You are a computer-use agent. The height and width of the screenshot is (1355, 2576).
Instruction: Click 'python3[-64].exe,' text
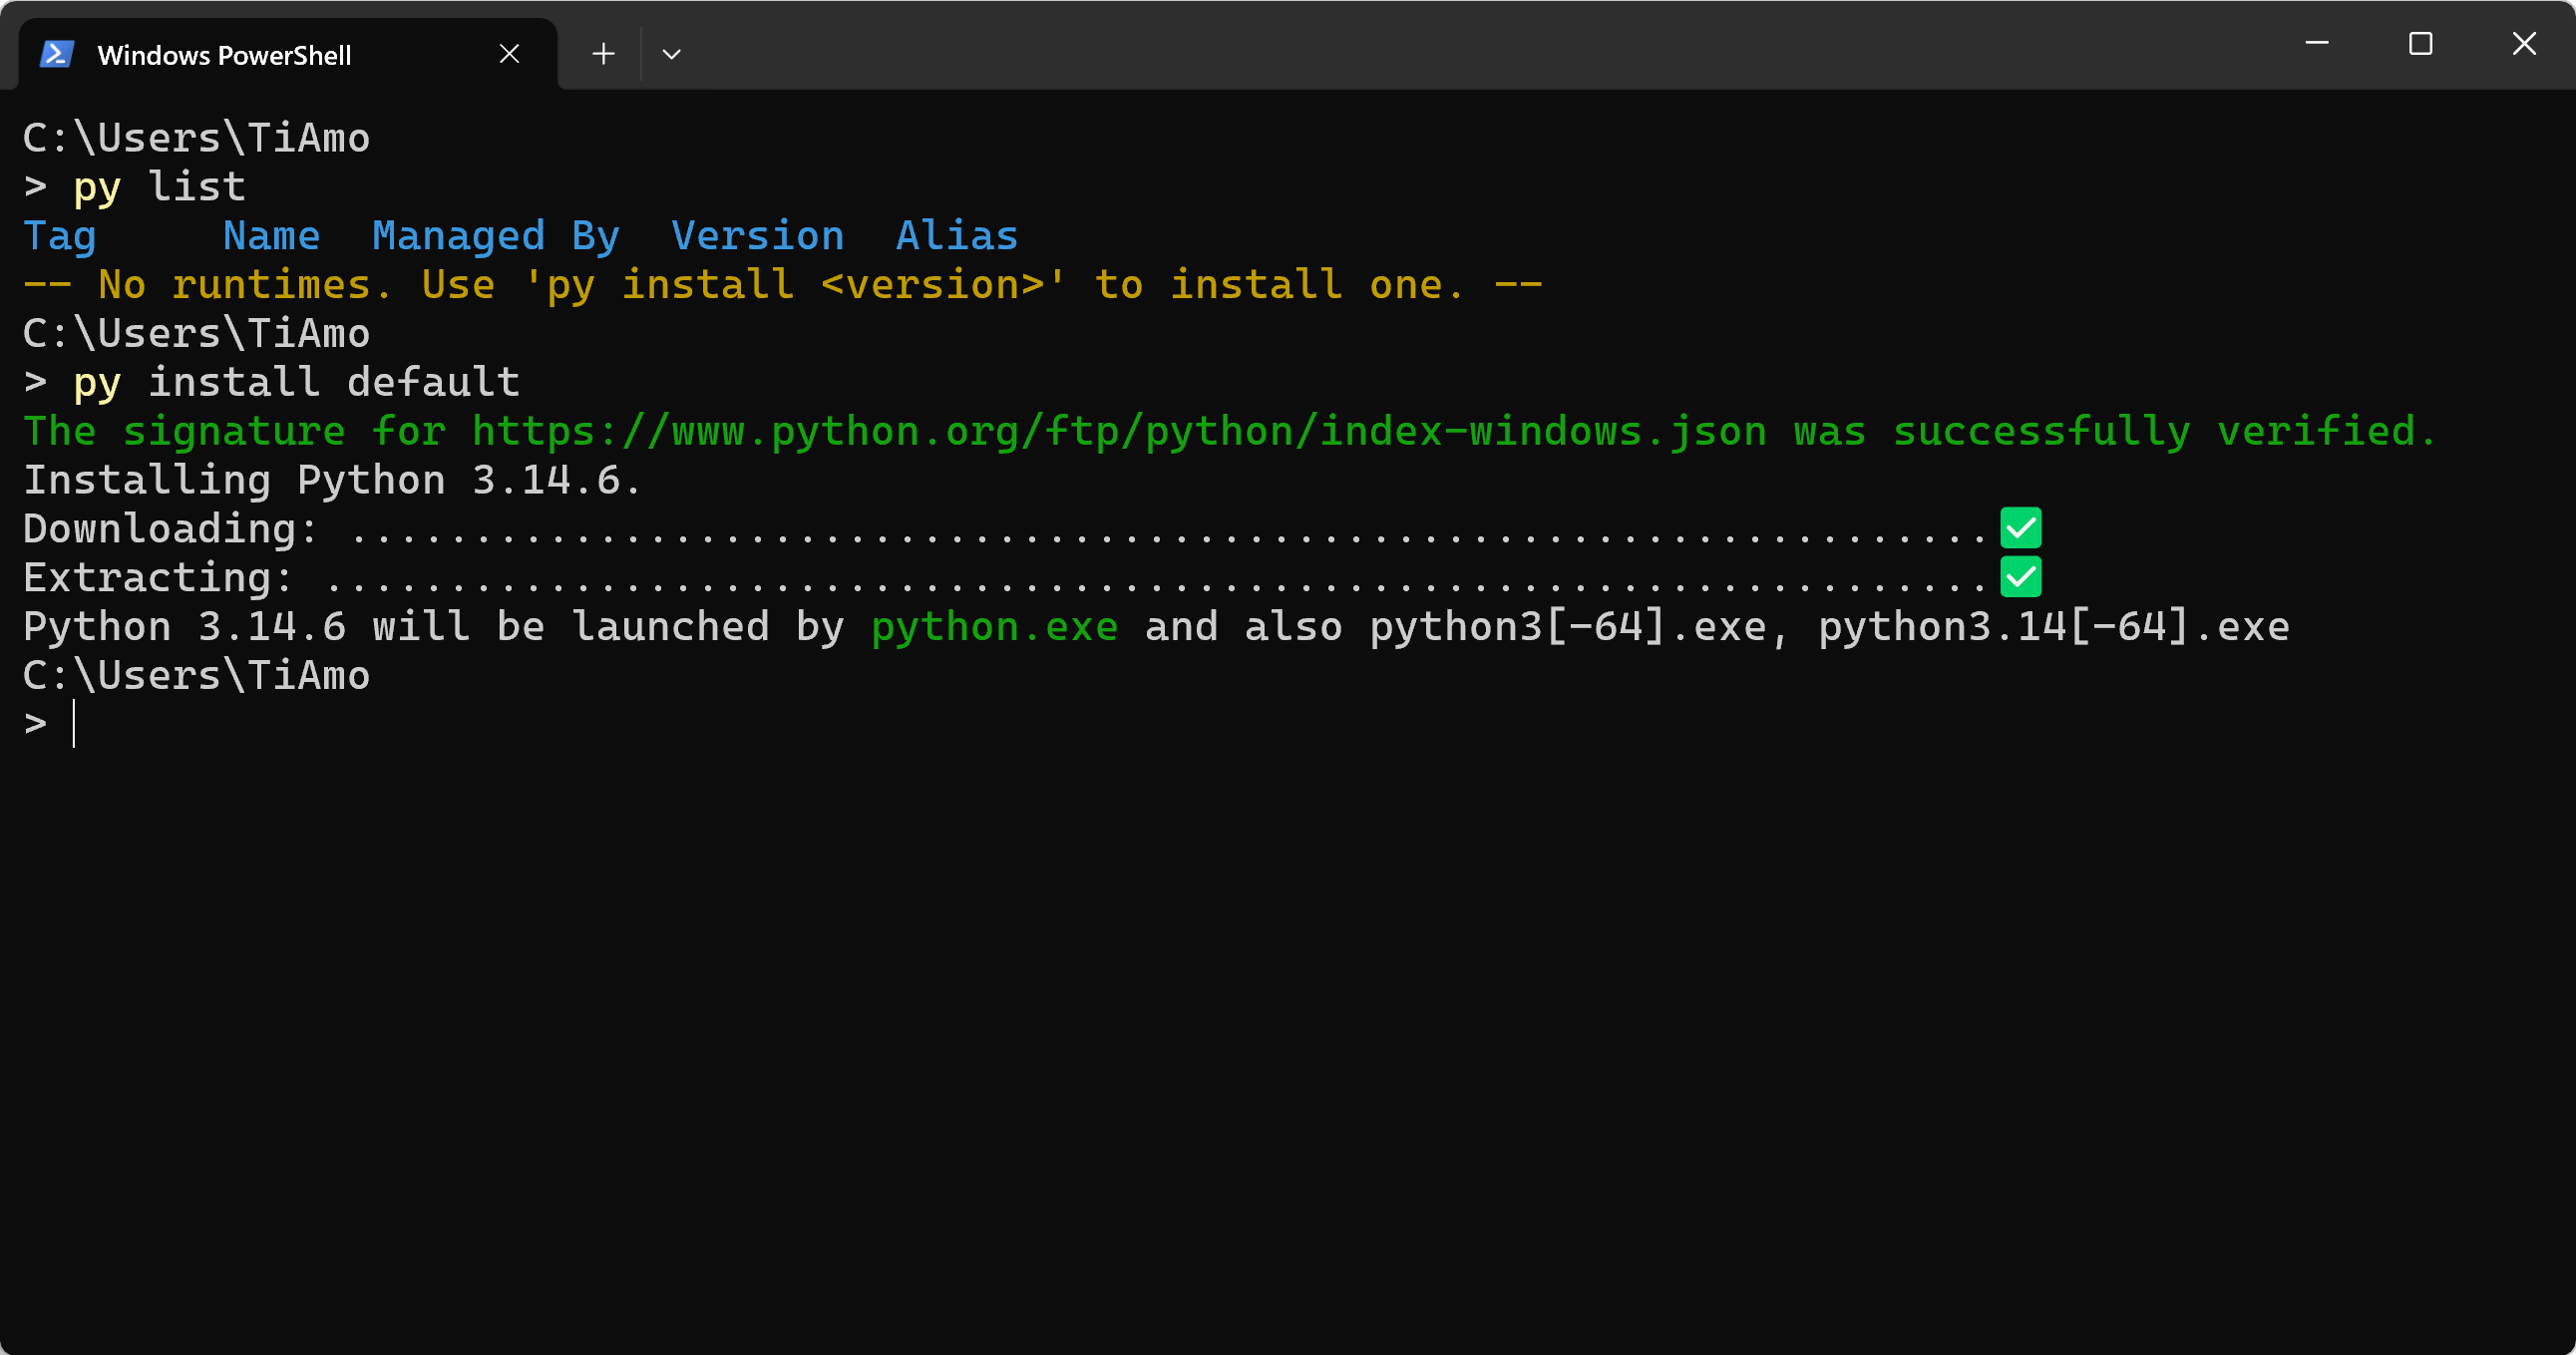[1580, 627]
